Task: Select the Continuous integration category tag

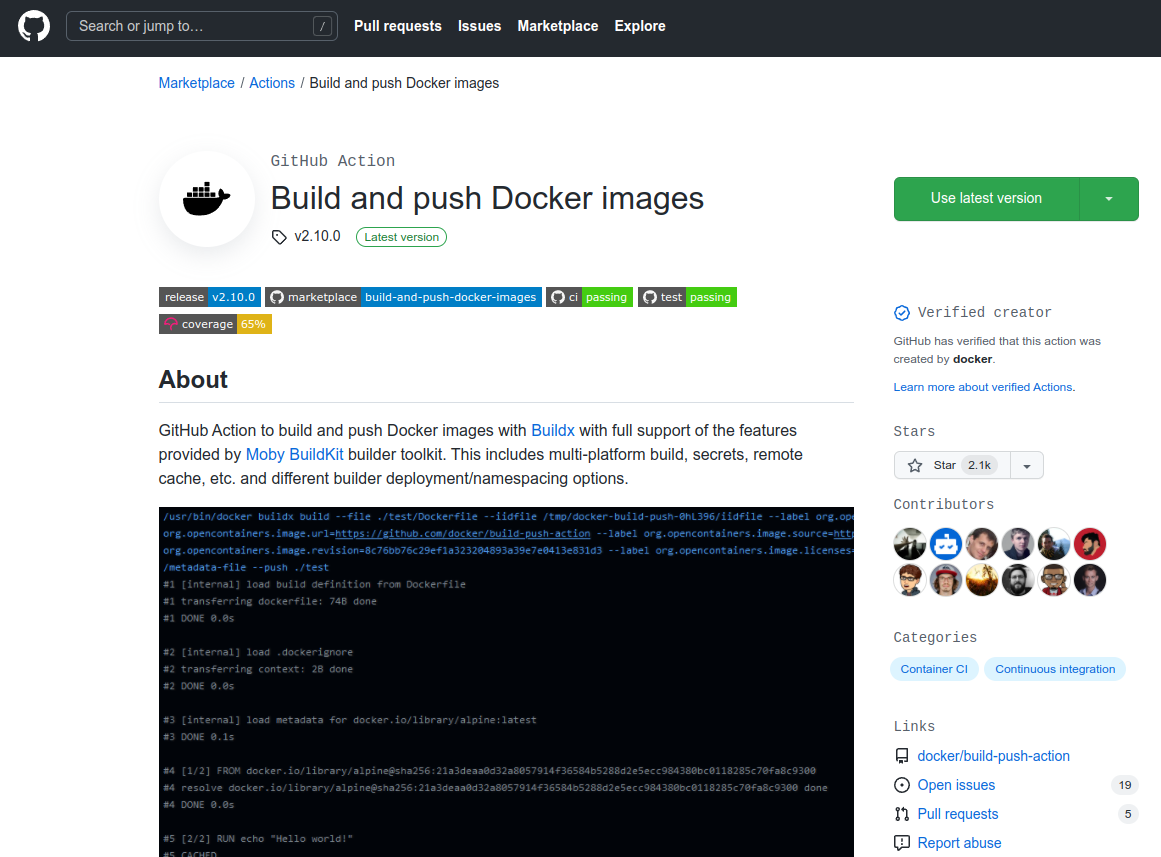Action: pos(1054,669)
